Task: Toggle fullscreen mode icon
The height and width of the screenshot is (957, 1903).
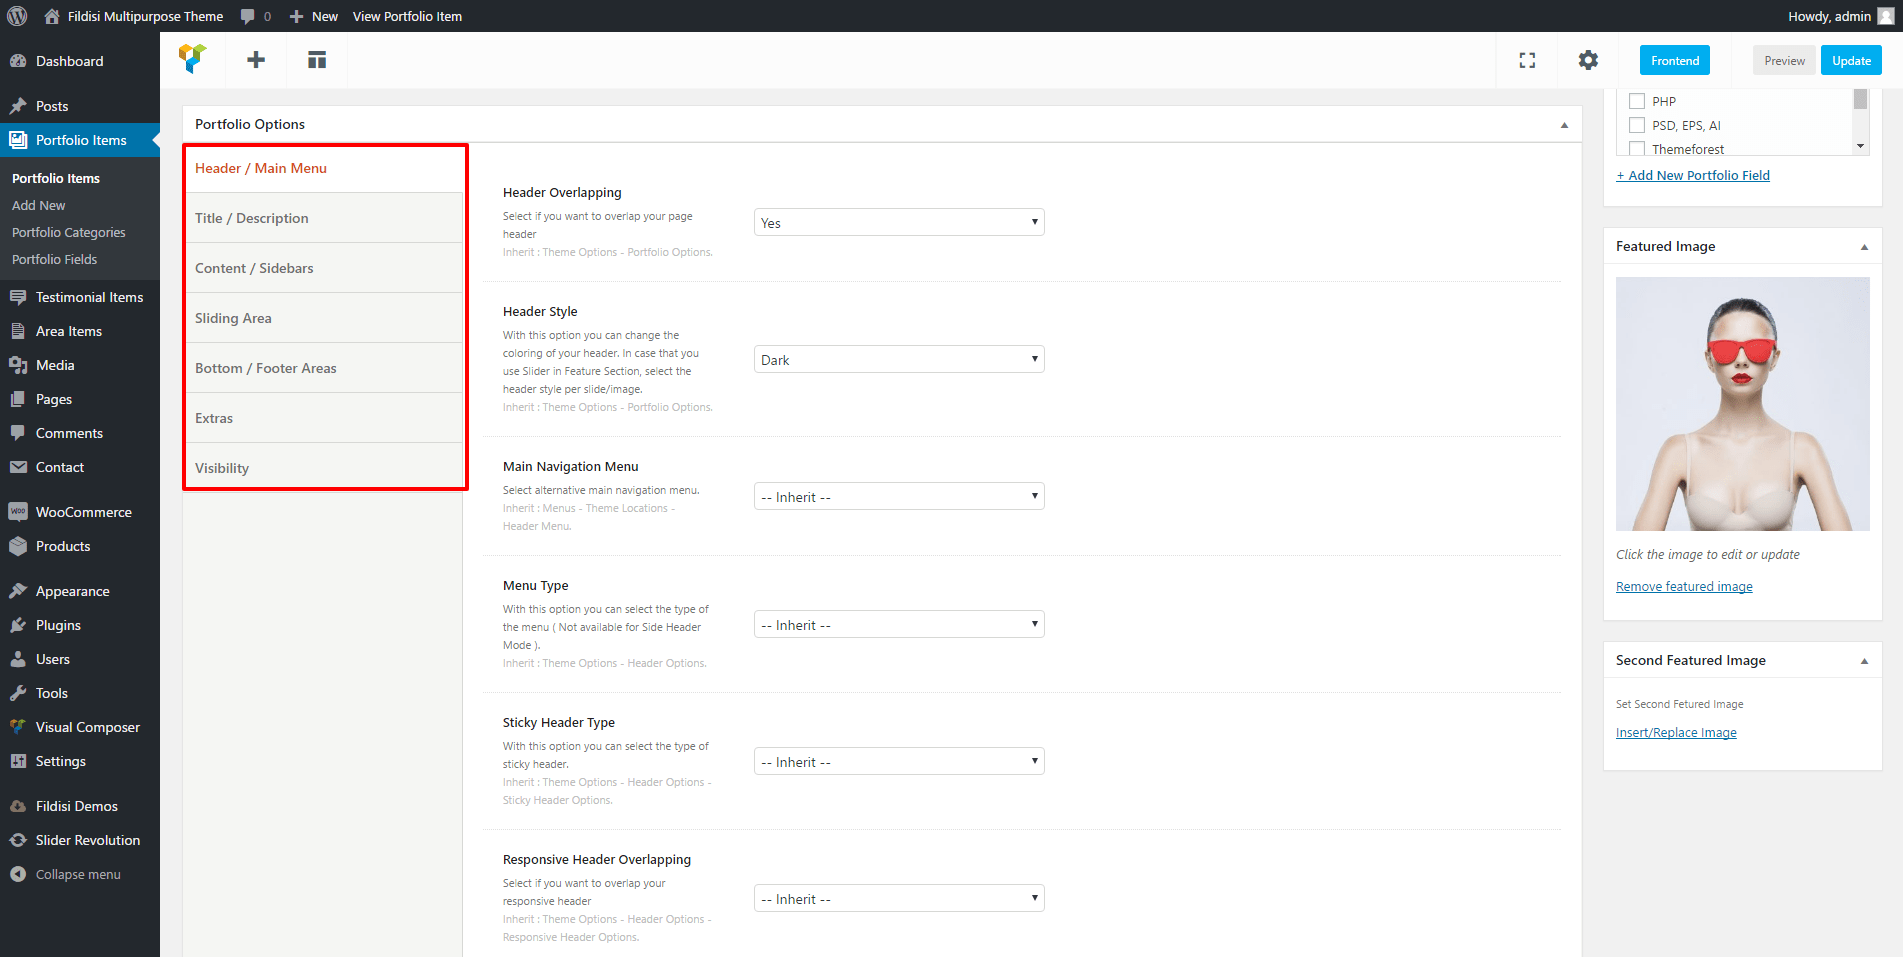Action: [x=1527, y=60]
